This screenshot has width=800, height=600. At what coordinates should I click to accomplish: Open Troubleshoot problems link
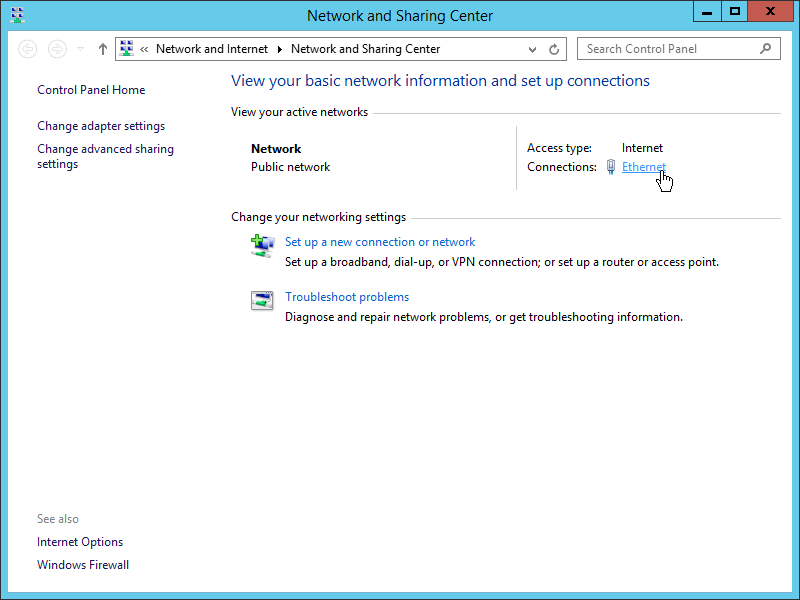coord(347,297)
